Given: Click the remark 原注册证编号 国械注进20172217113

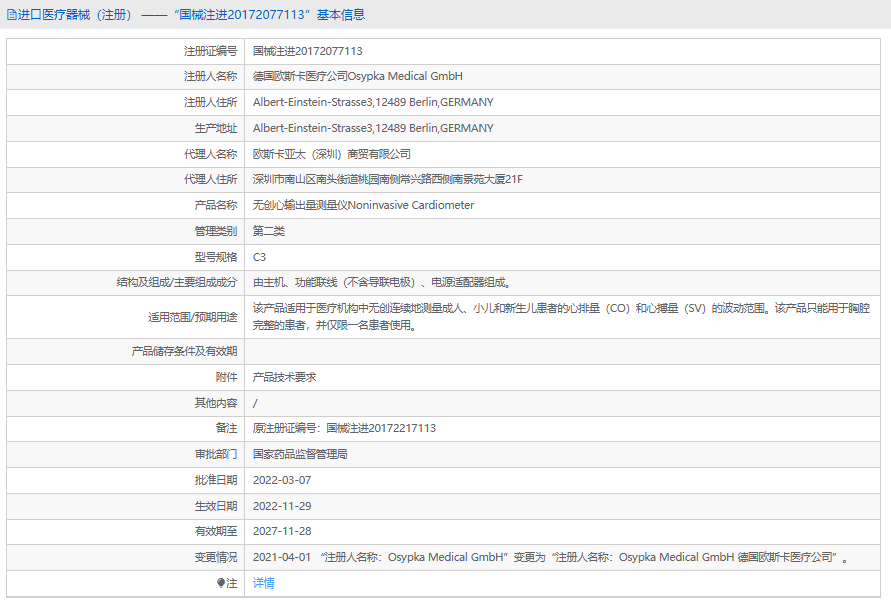Looking at the screenshot, I should pos(344,429).
